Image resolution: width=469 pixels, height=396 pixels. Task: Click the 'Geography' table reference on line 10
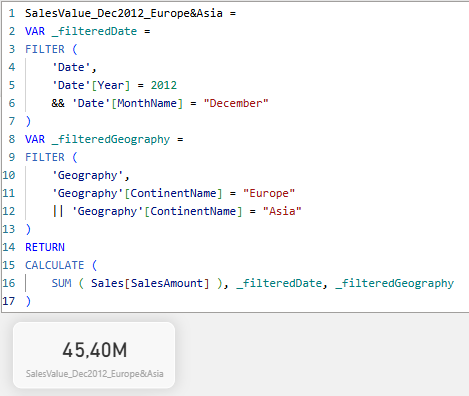coord(88,175)
